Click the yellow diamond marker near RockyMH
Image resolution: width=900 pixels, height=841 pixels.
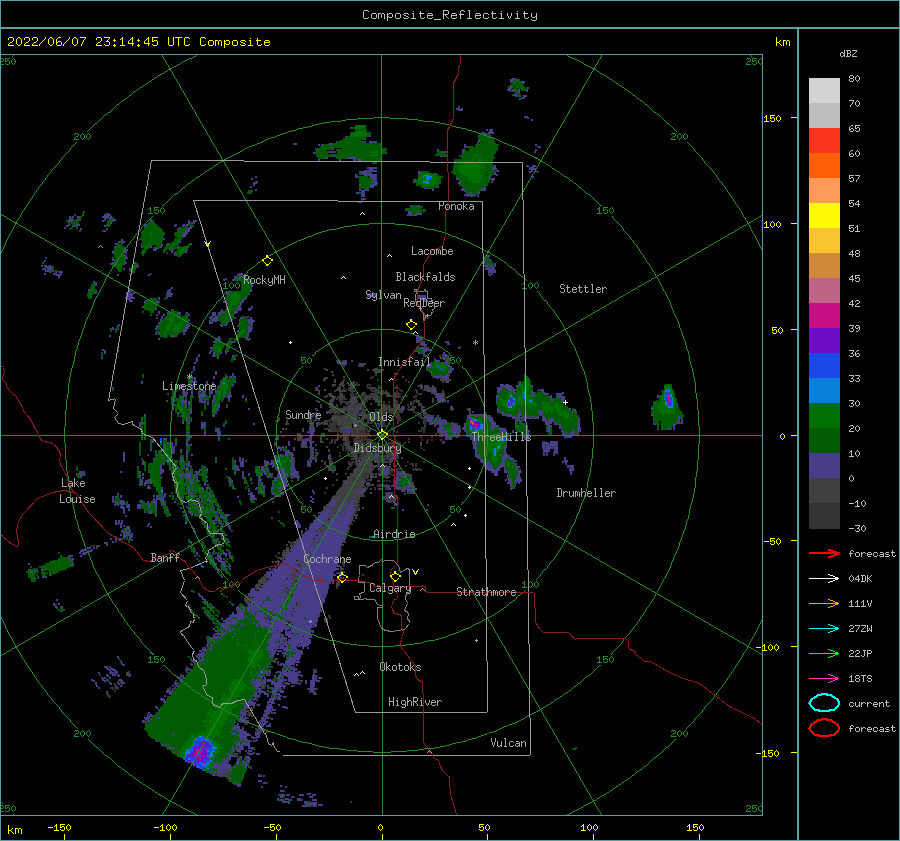(267, 261)
